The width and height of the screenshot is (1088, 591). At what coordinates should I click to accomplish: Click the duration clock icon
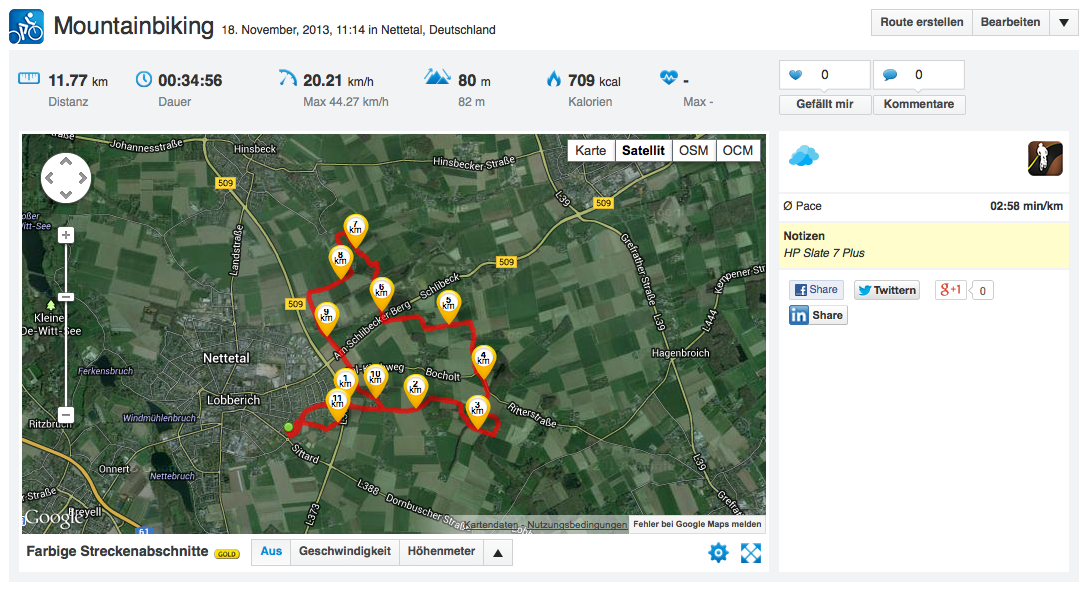(144, 79)
